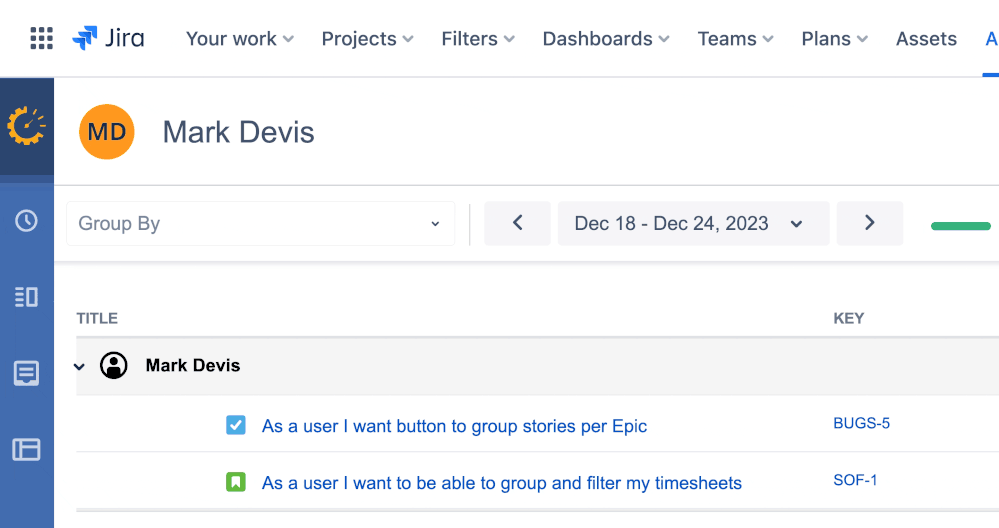Click the orange timesheet gear icon
The image size is (999, 528).
point(27,126)
